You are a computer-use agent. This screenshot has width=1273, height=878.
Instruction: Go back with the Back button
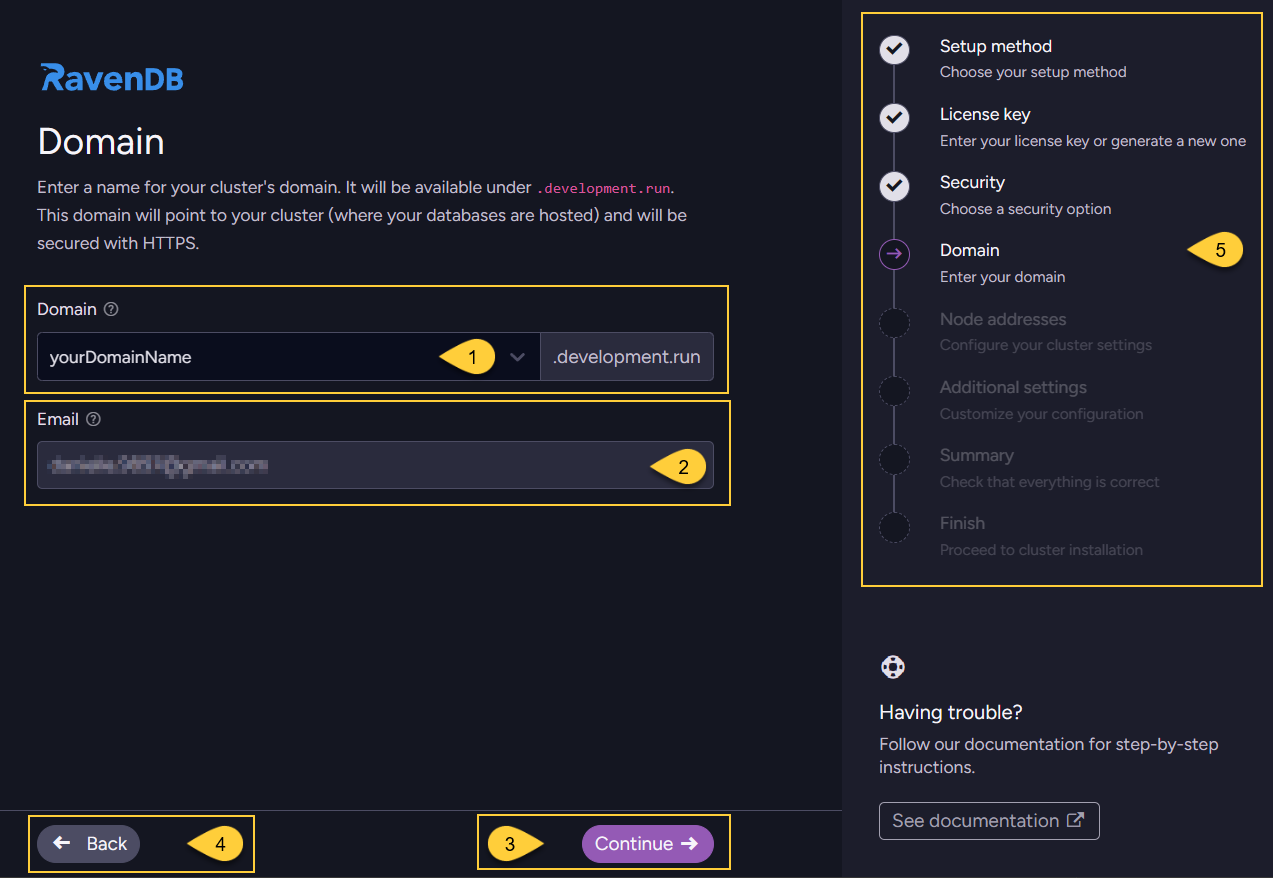(89, 844)
